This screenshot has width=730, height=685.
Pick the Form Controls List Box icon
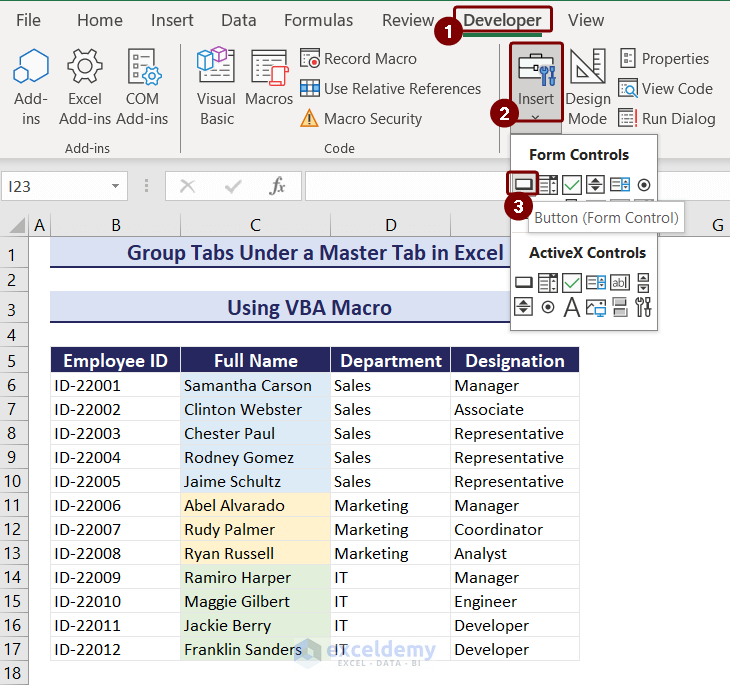point(619,184)
